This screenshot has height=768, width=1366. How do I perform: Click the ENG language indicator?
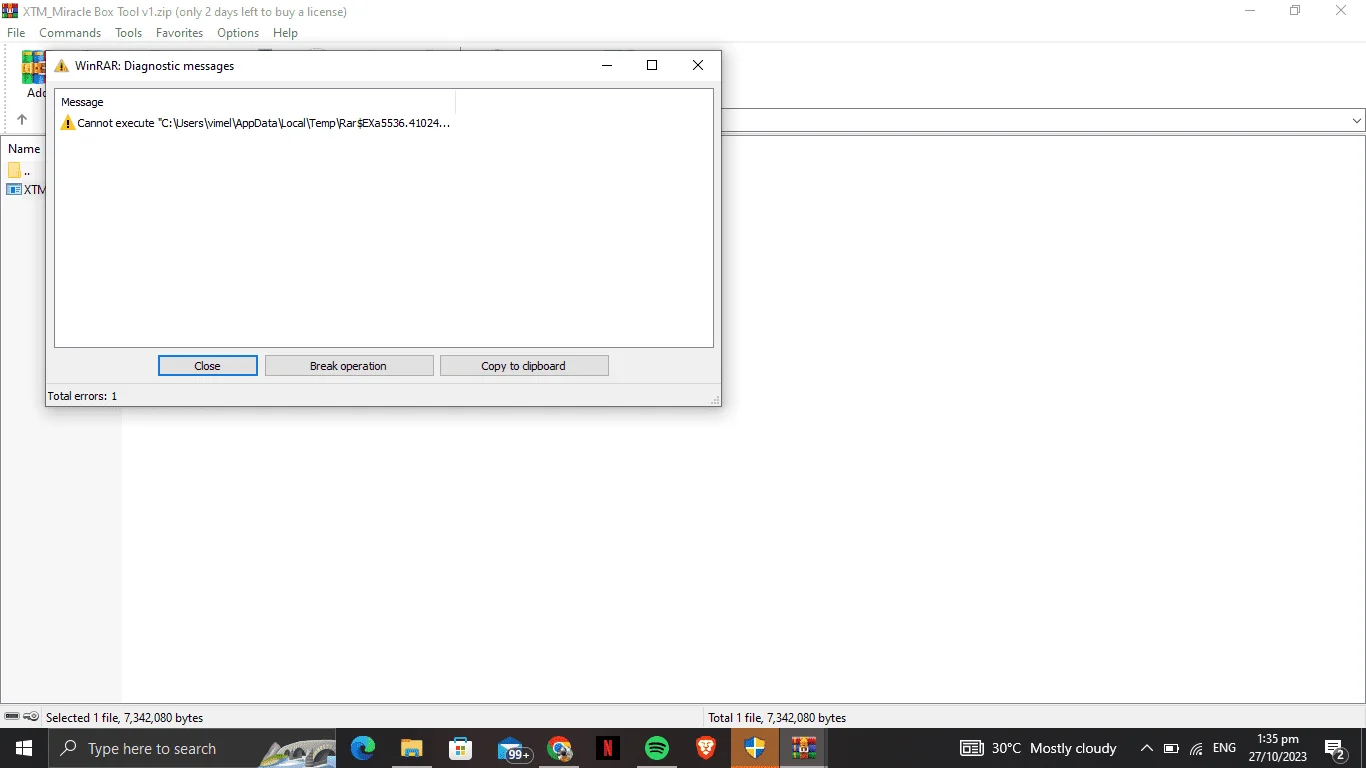(1224, 748)
